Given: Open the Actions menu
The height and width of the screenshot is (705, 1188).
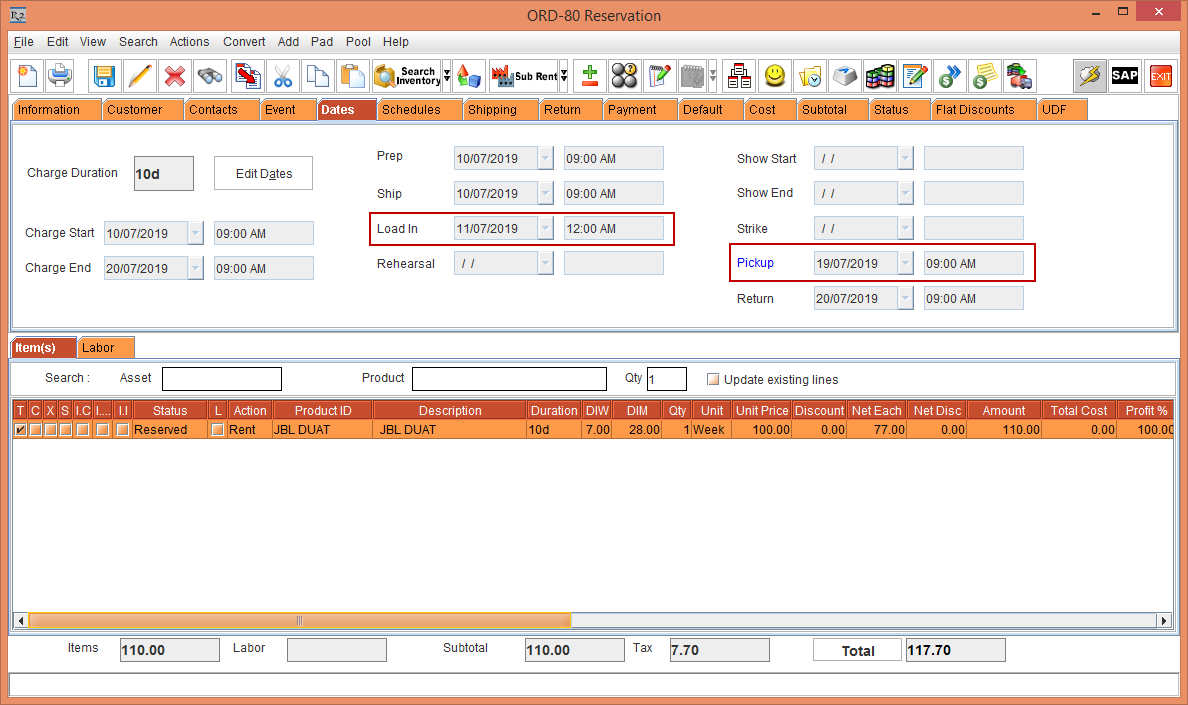Looking at the screenshot, I should click(189, 42).
